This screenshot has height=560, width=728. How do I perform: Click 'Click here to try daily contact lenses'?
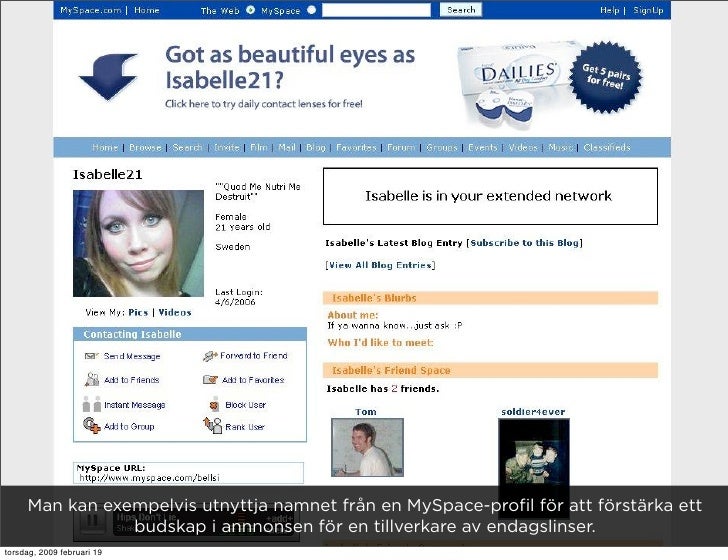[264, 104]
